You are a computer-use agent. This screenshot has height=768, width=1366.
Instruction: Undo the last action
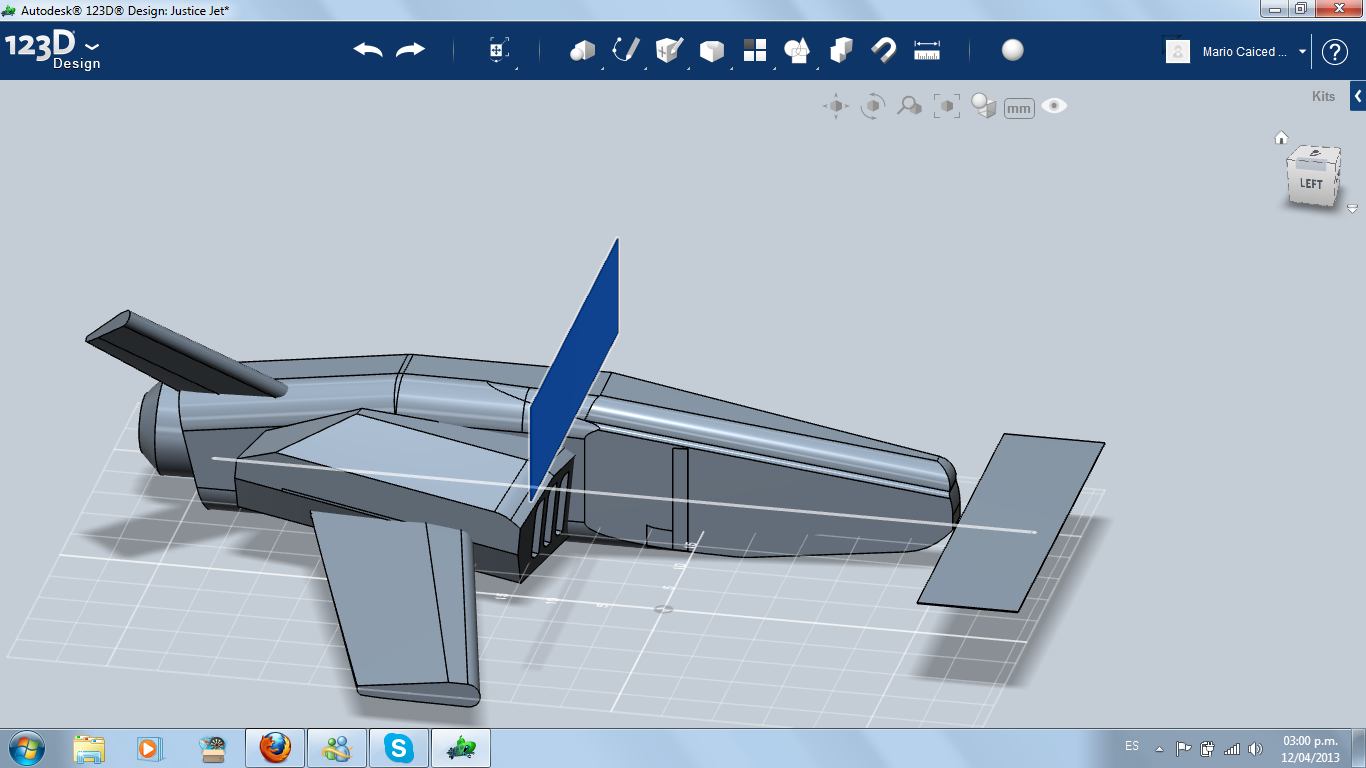coord(368,50)
